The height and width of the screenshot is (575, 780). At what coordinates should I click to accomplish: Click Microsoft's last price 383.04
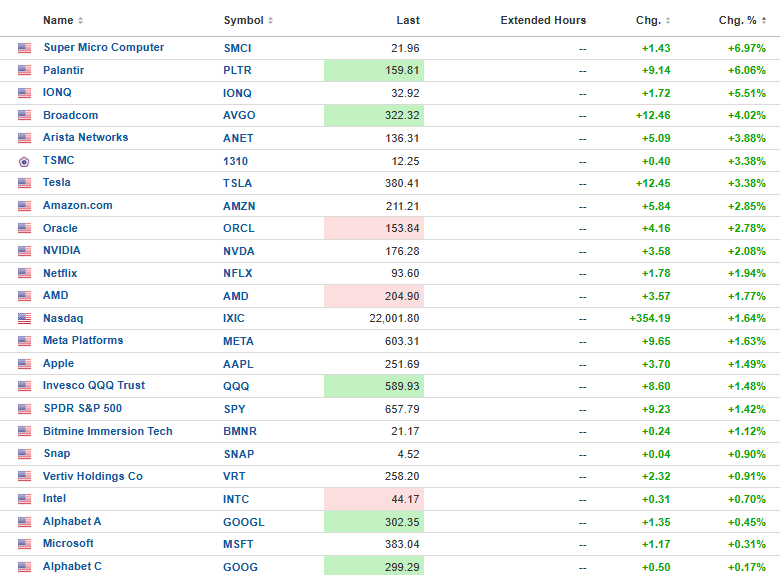click(x=402, y=544)
